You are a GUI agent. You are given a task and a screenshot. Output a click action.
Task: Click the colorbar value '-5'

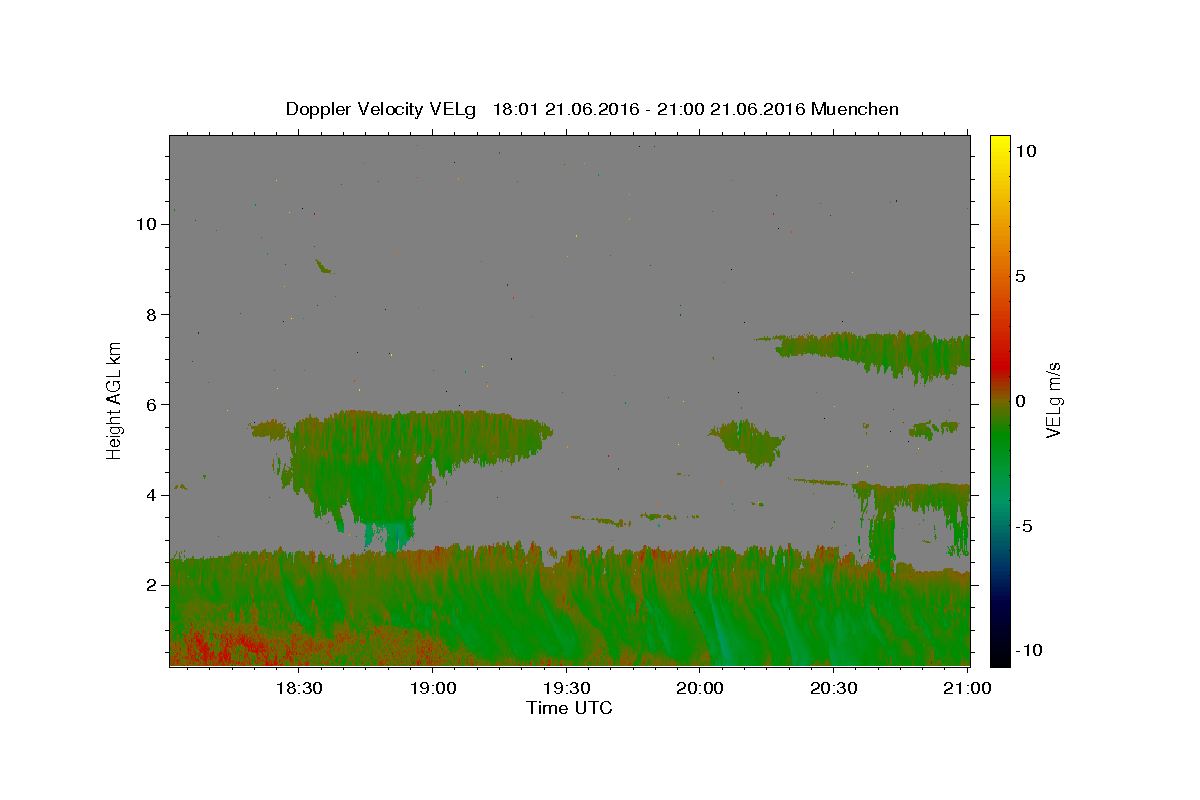(x=1023, y=526)
